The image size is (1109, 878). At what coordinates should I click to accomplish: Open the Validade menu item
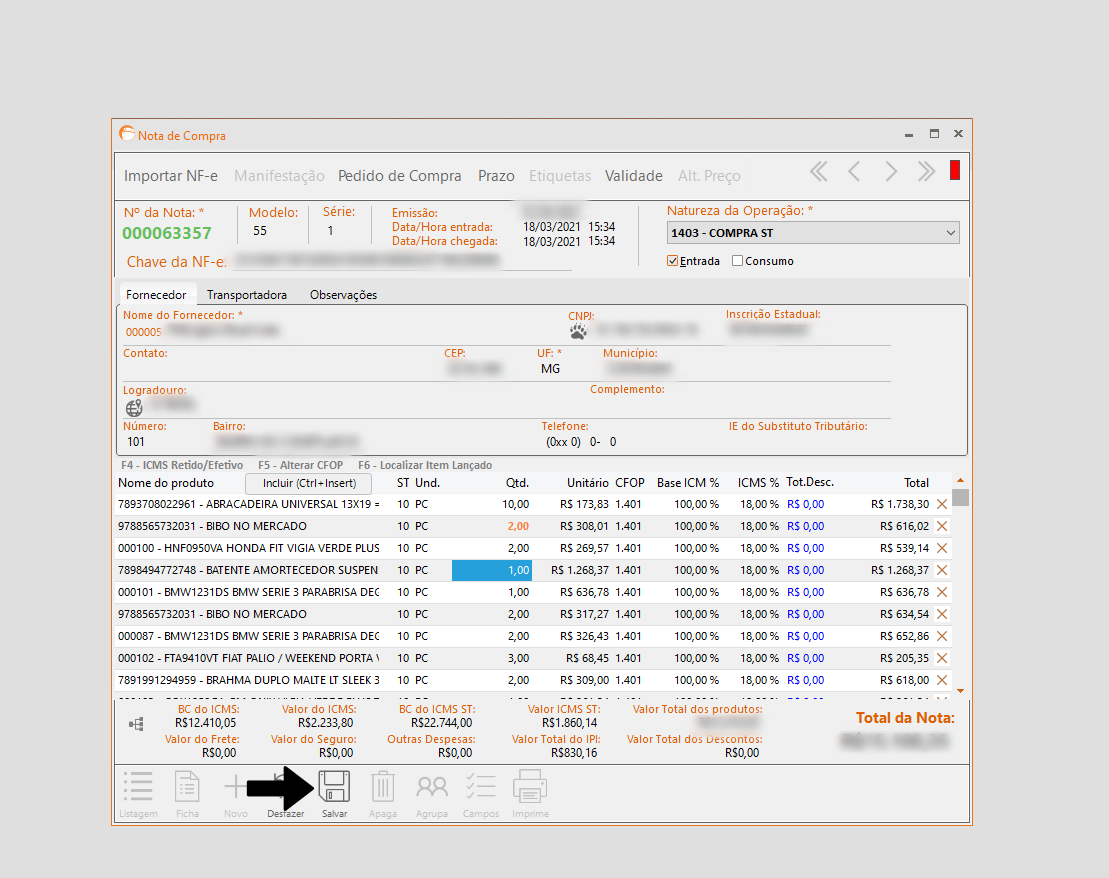(634, 175)
